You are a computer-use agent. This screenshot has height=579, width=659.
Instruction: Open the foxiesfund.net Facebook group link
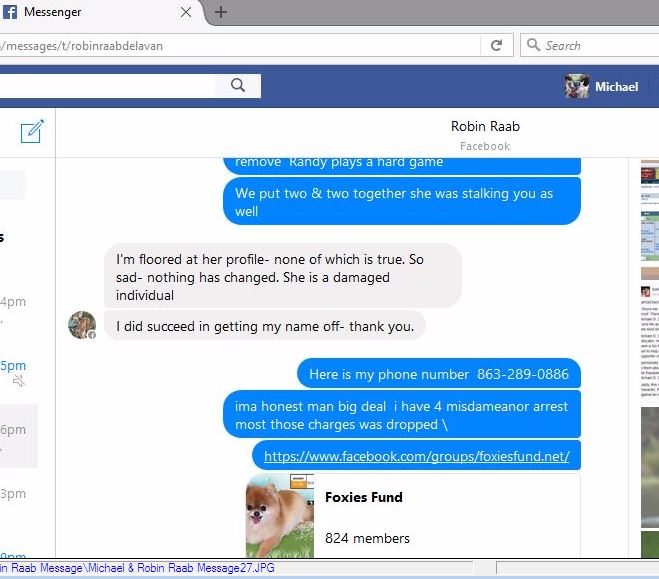[x=416, y=456]
